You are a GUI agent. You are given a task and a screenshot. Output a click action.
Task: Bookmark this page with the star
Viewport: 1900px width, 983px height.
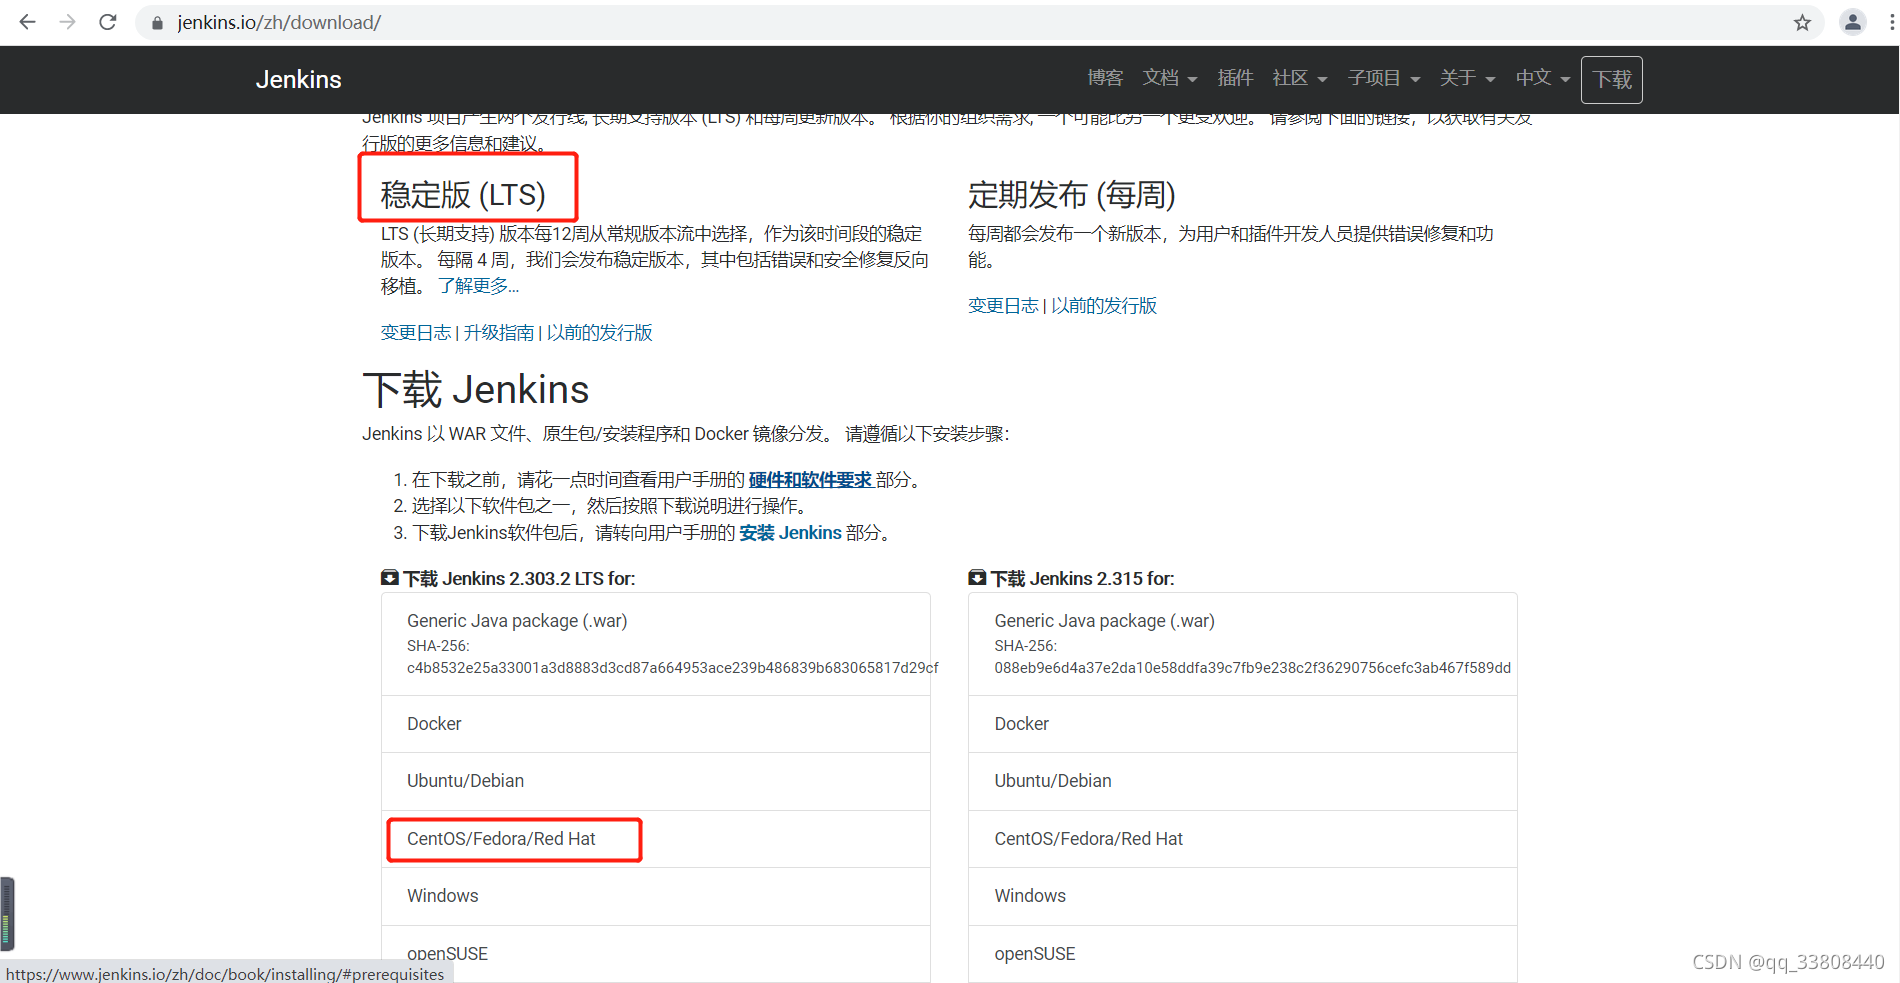[1802, 22]
